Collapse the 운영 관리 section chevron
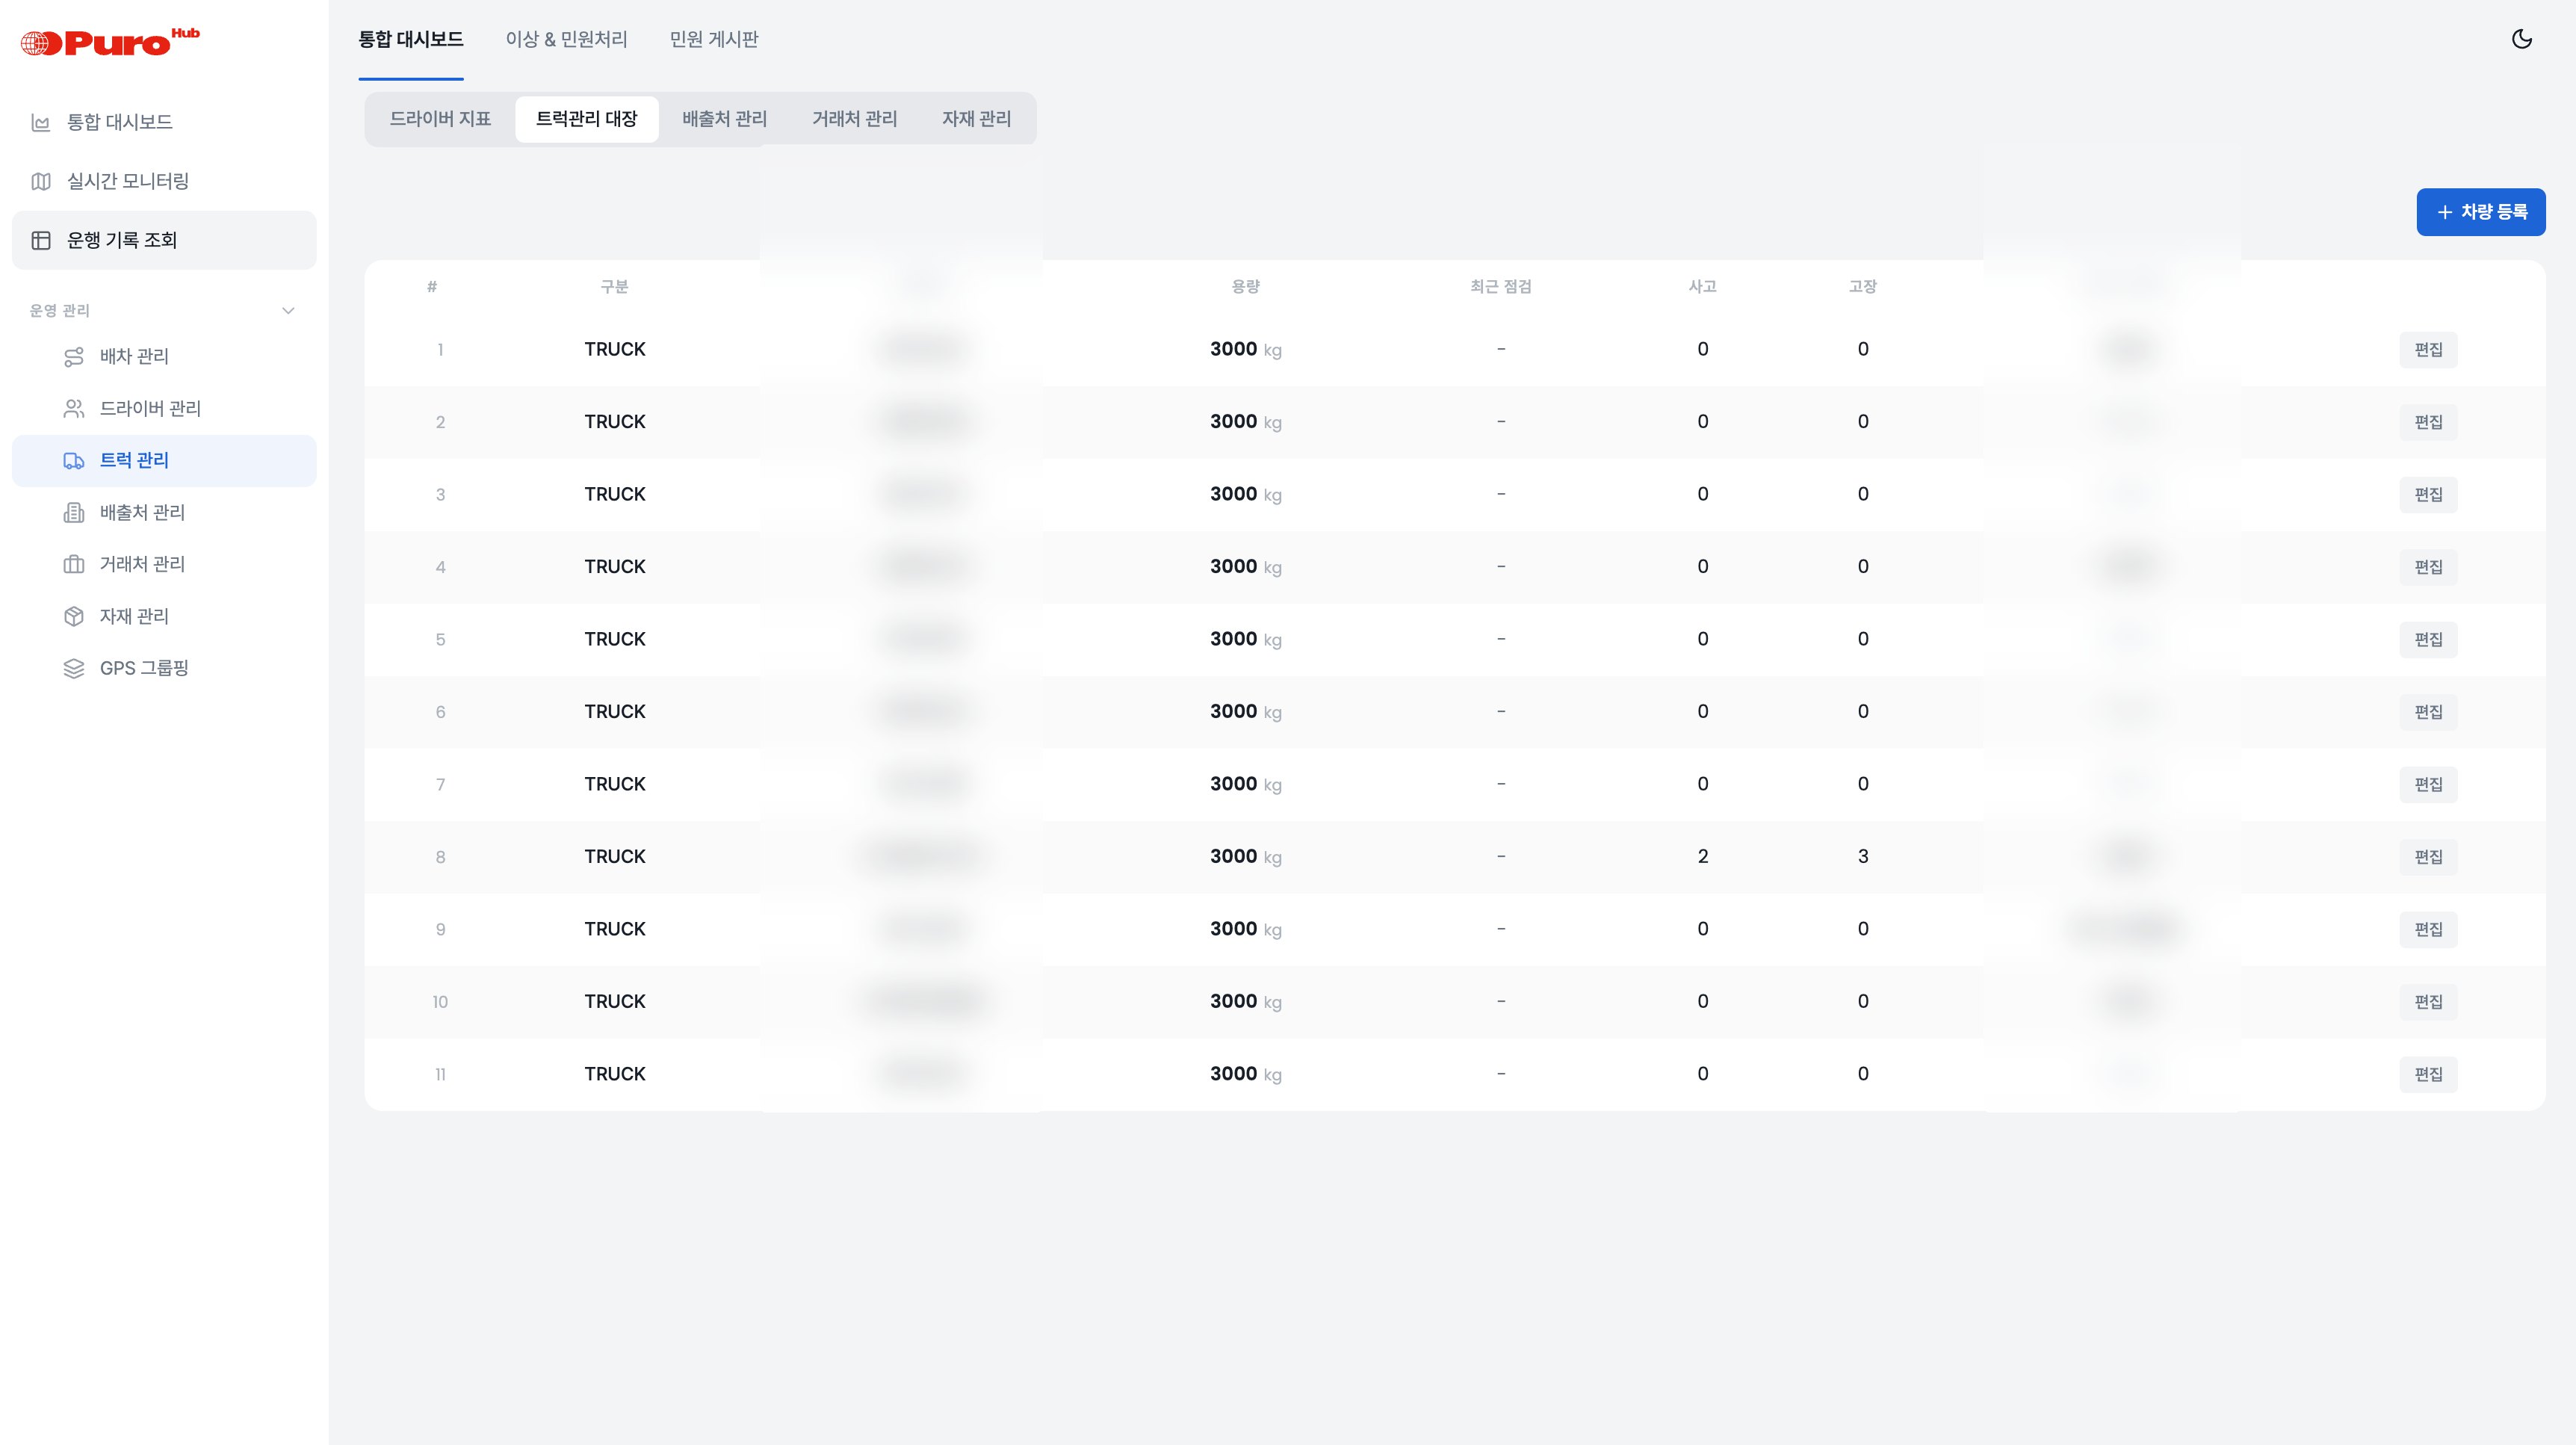This screenshot has width=2576, height=1445. (288, 311)
